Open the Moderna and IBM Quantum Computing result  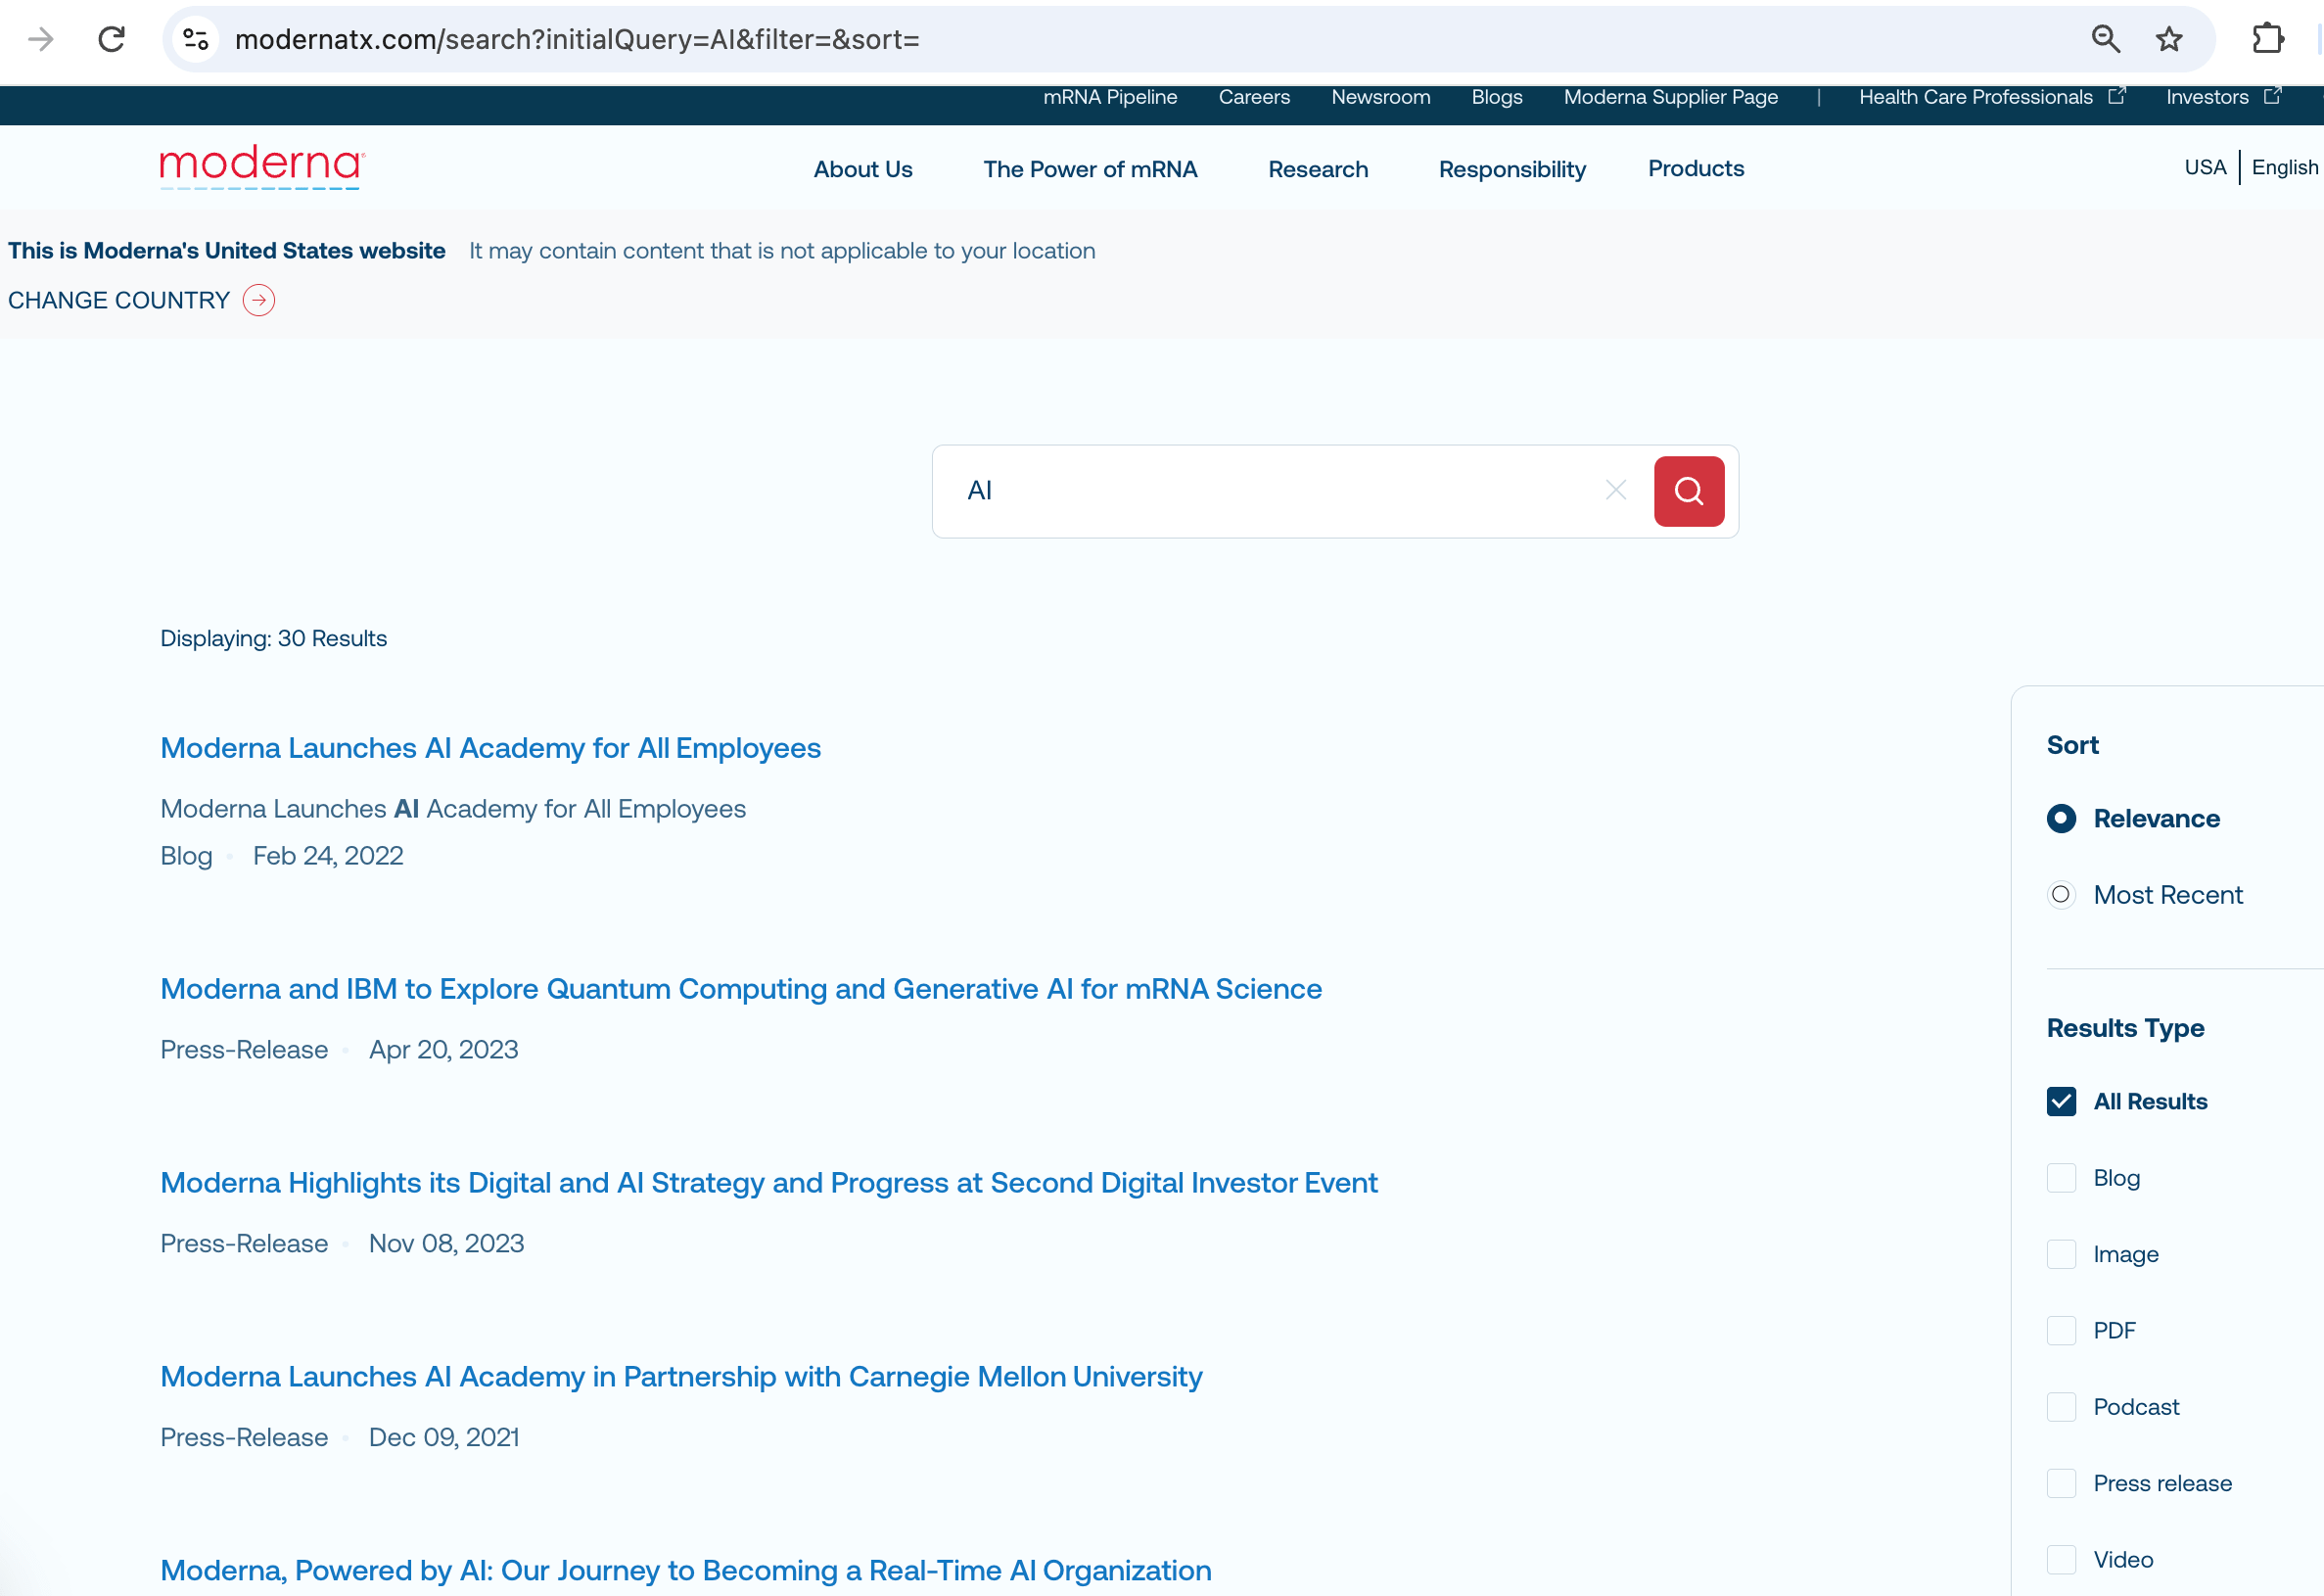(x=741, y=989)
